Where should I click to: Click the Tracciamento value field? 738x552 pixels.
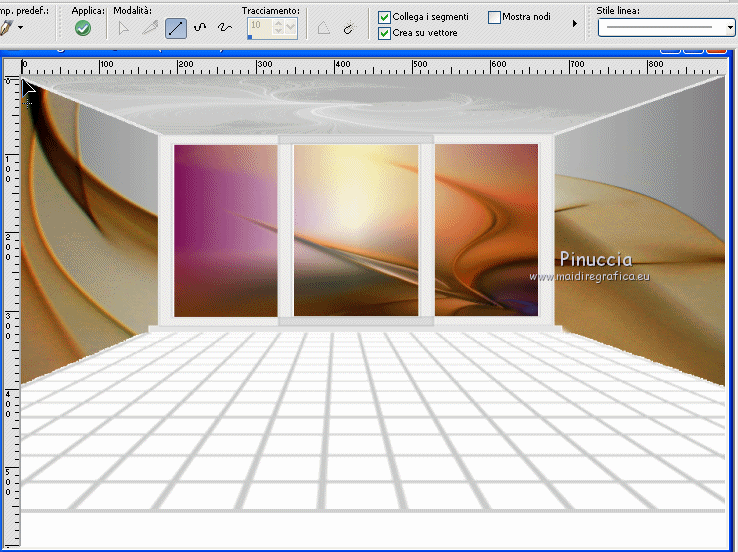click(260, 27)
